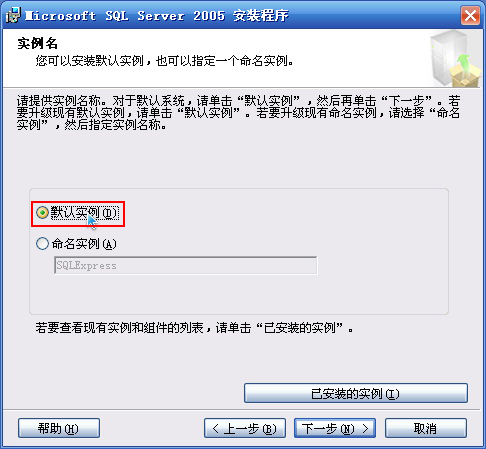The height and width of the screenshot is (449, 486).
Task: Click the hint text mentioning 已安装的实例
Action: [194, 328]
